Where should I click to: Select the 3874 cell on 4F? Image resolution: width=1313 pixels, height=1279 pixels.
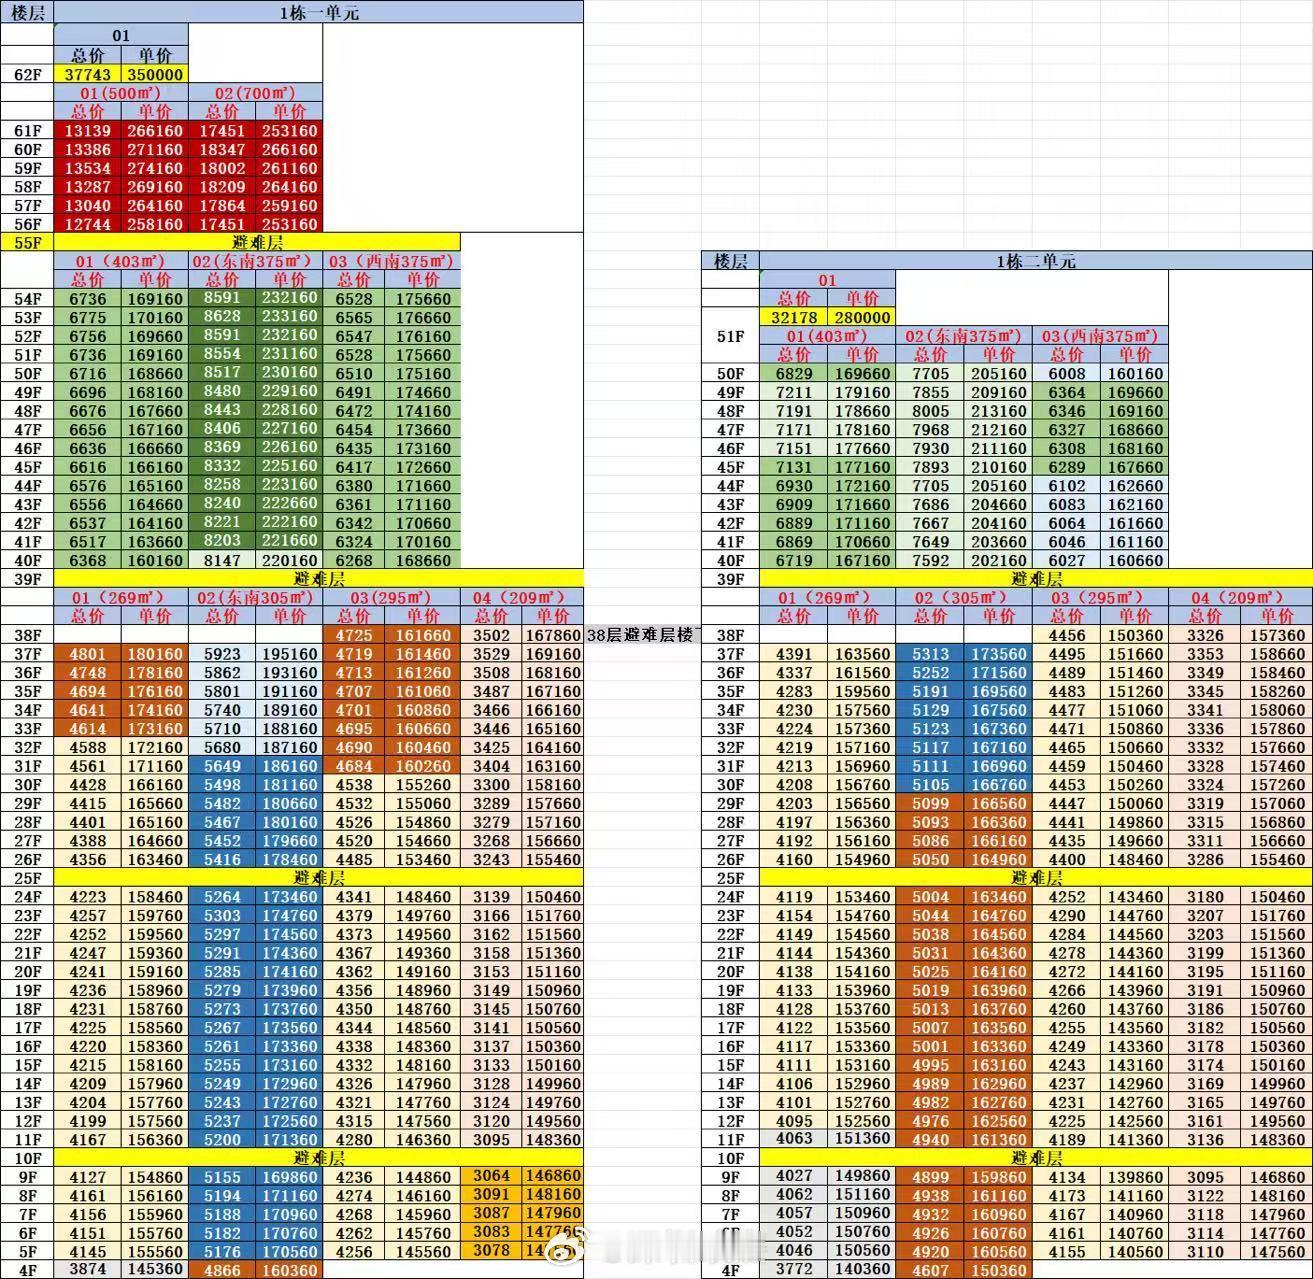[x=88, y=1269]
